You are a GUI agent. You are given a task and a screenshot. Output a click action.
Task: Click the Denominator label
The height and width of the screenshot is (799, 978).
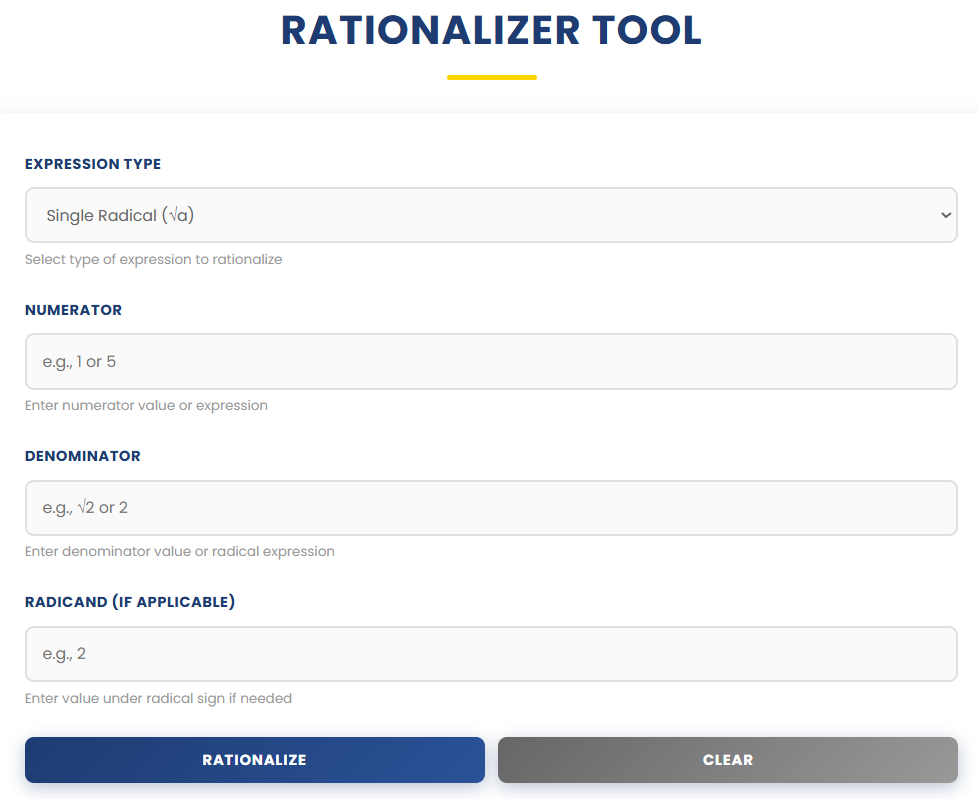[x=82, y=456]
